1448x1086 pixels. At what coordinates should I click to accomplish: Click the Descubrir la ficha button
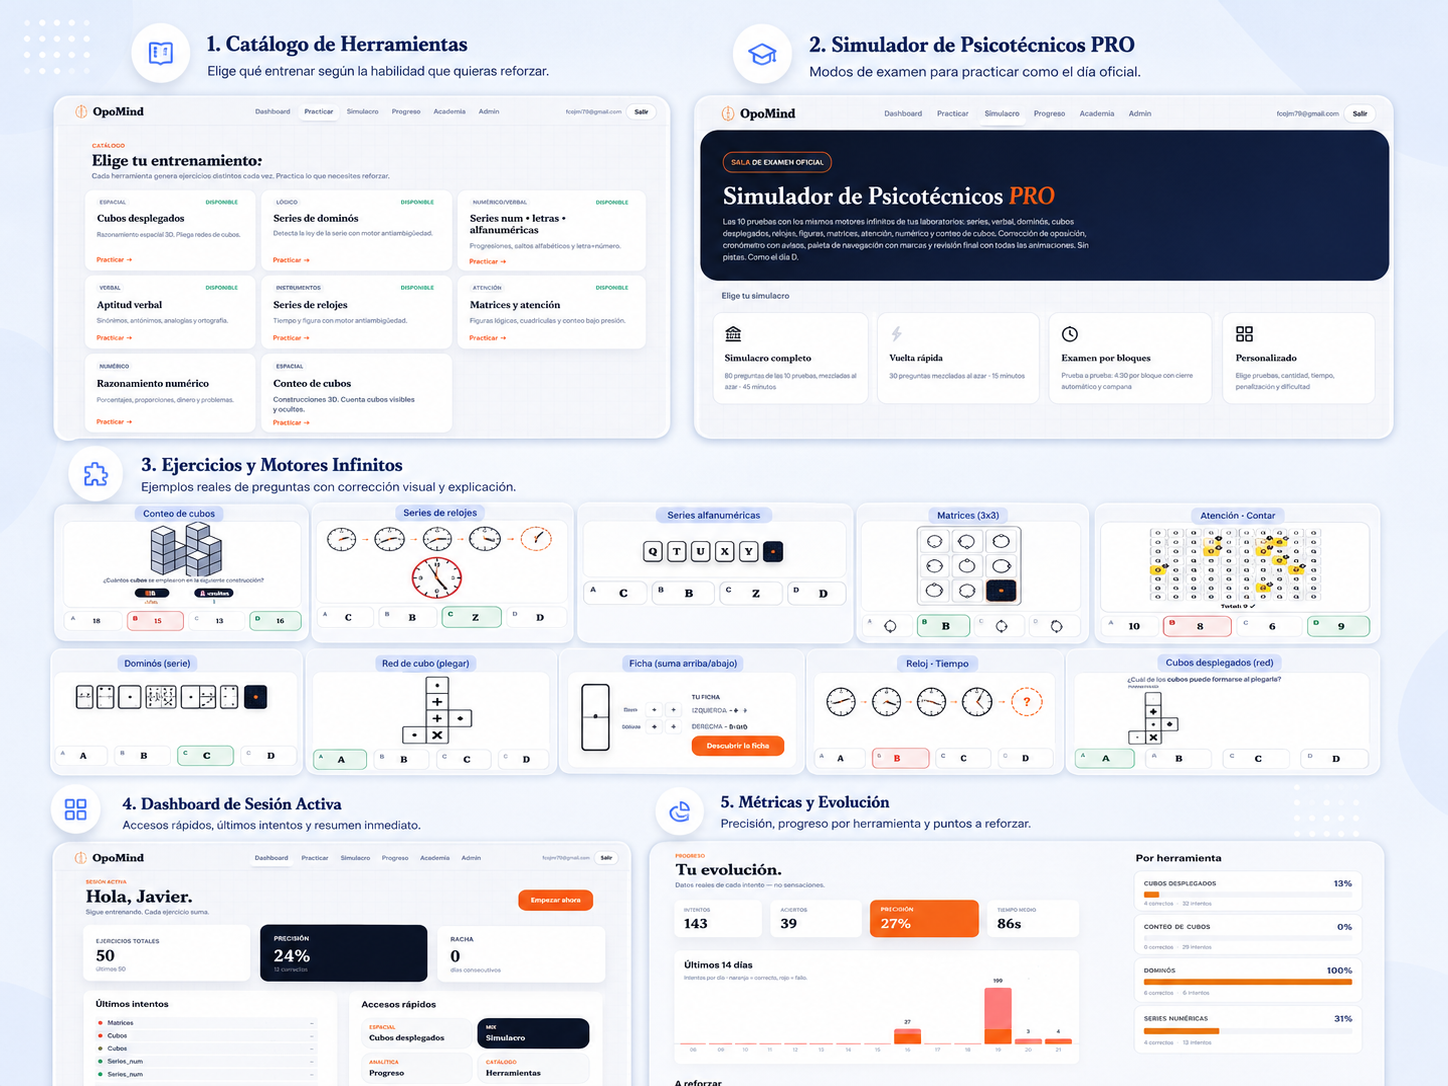click(738, 746)
